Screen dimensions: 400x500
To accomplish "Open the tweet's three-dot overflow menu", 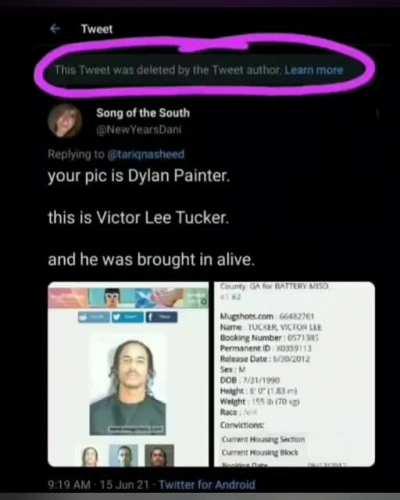I will [x=377, y=114].
